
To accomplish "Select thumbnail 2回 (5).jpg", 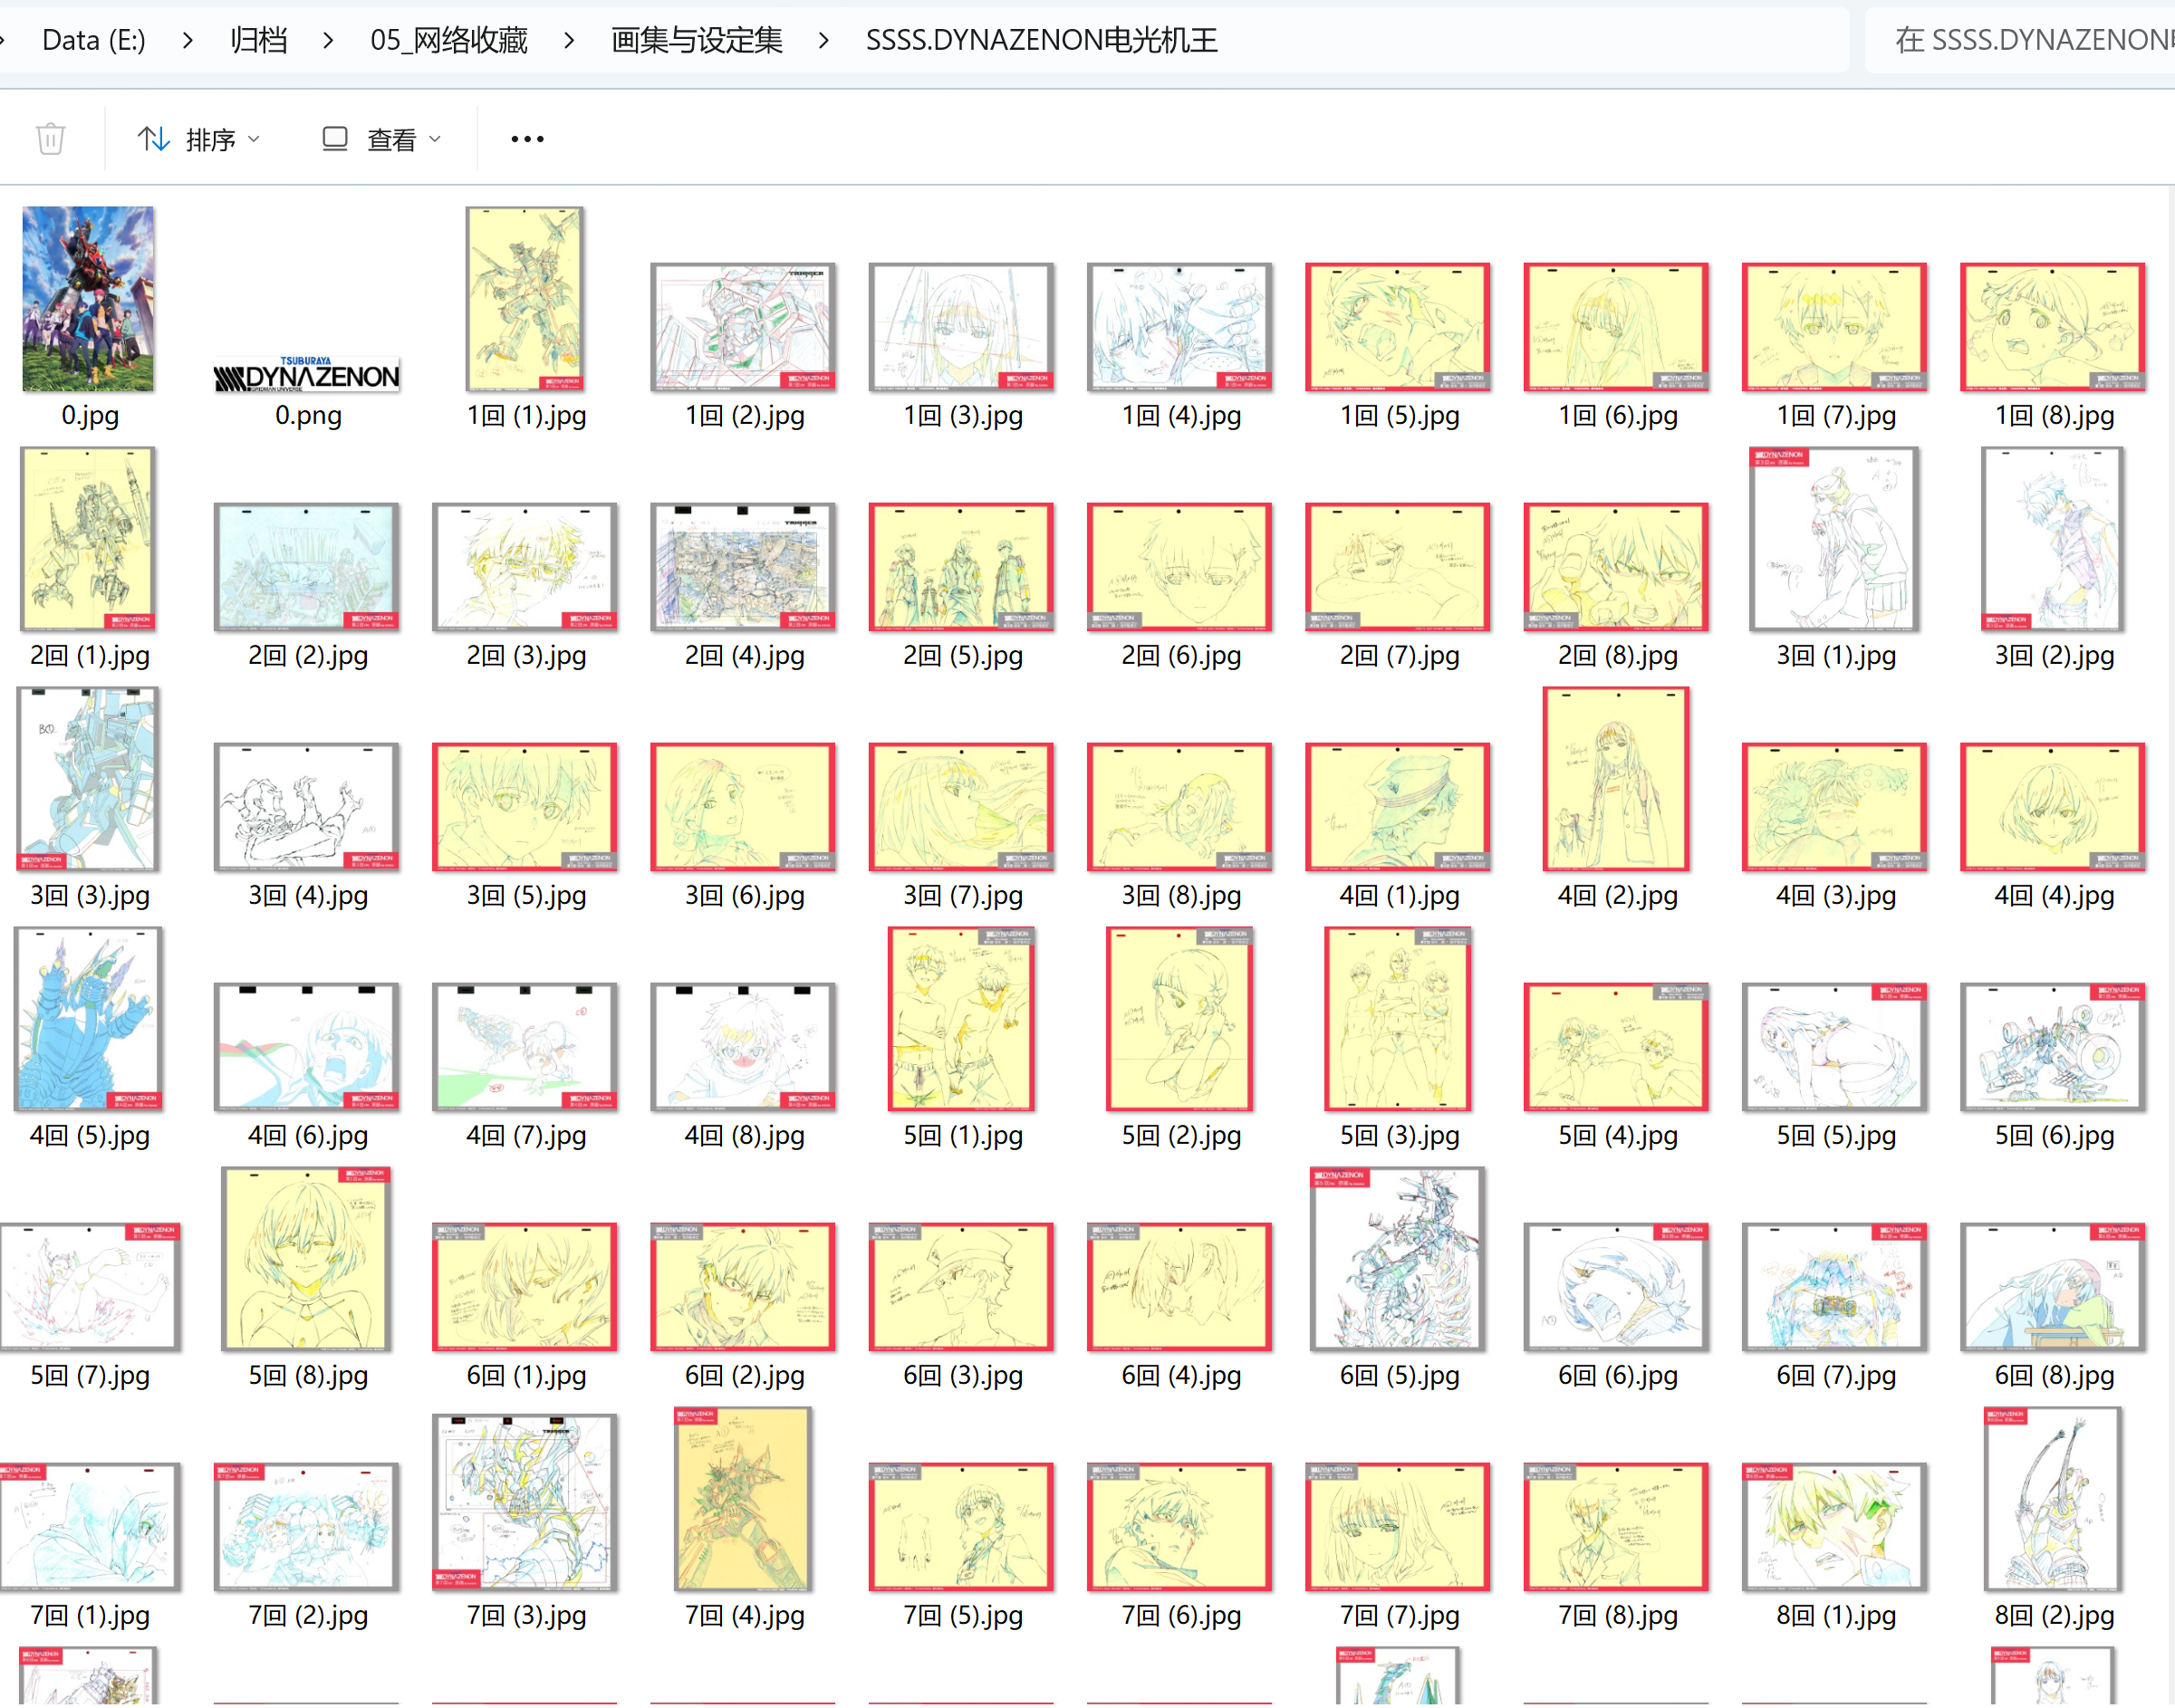I will (961, 566).
